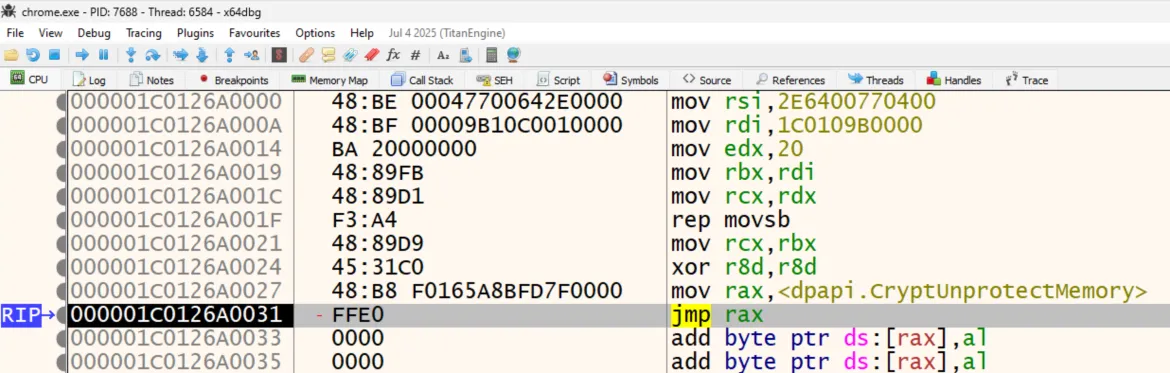Toggle breakpoint dot at address 000001C0126A000A

61,125
